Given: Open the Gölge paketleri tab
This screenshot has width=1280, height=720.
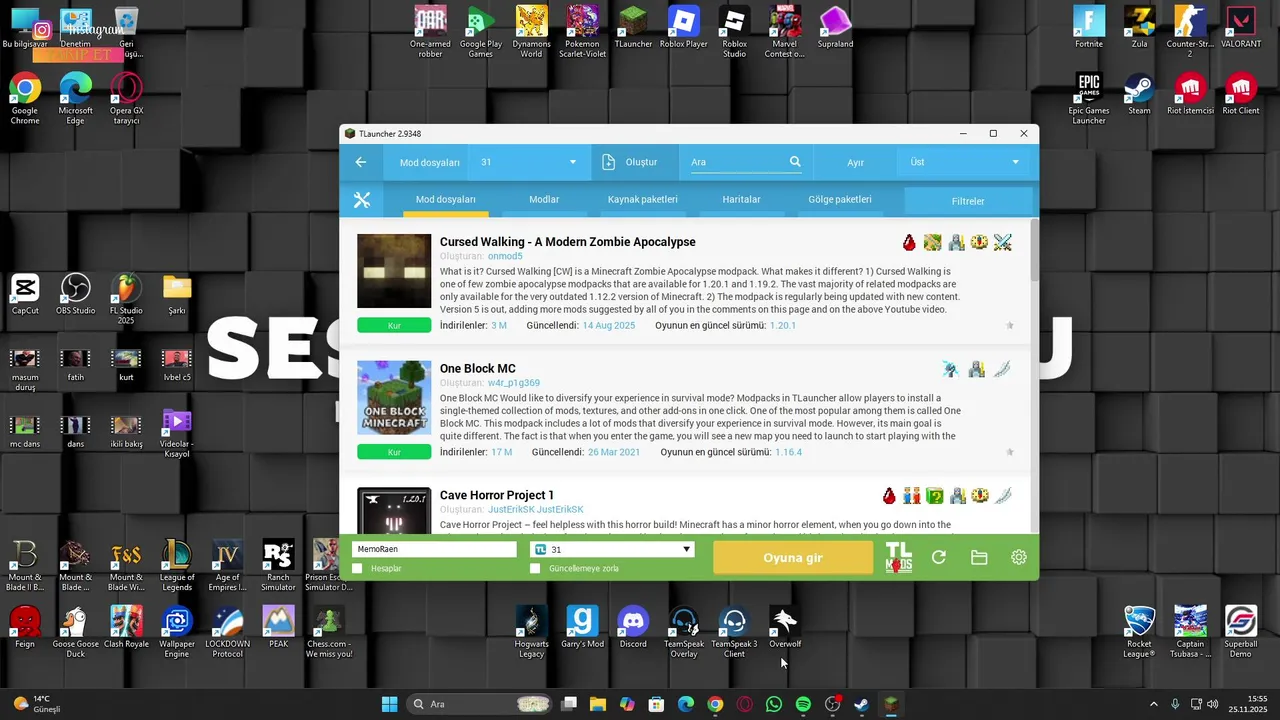Looking at the screenshot, I should pos(840,199).
